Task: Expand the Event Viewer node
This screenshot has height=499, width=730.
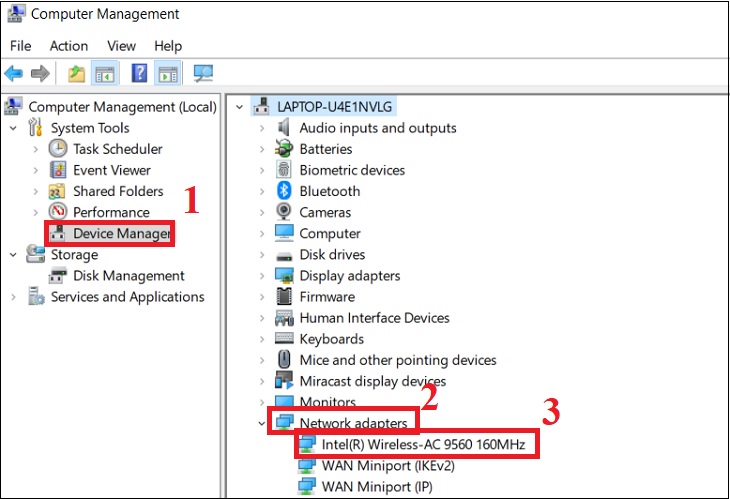Action: pos(36,170)
